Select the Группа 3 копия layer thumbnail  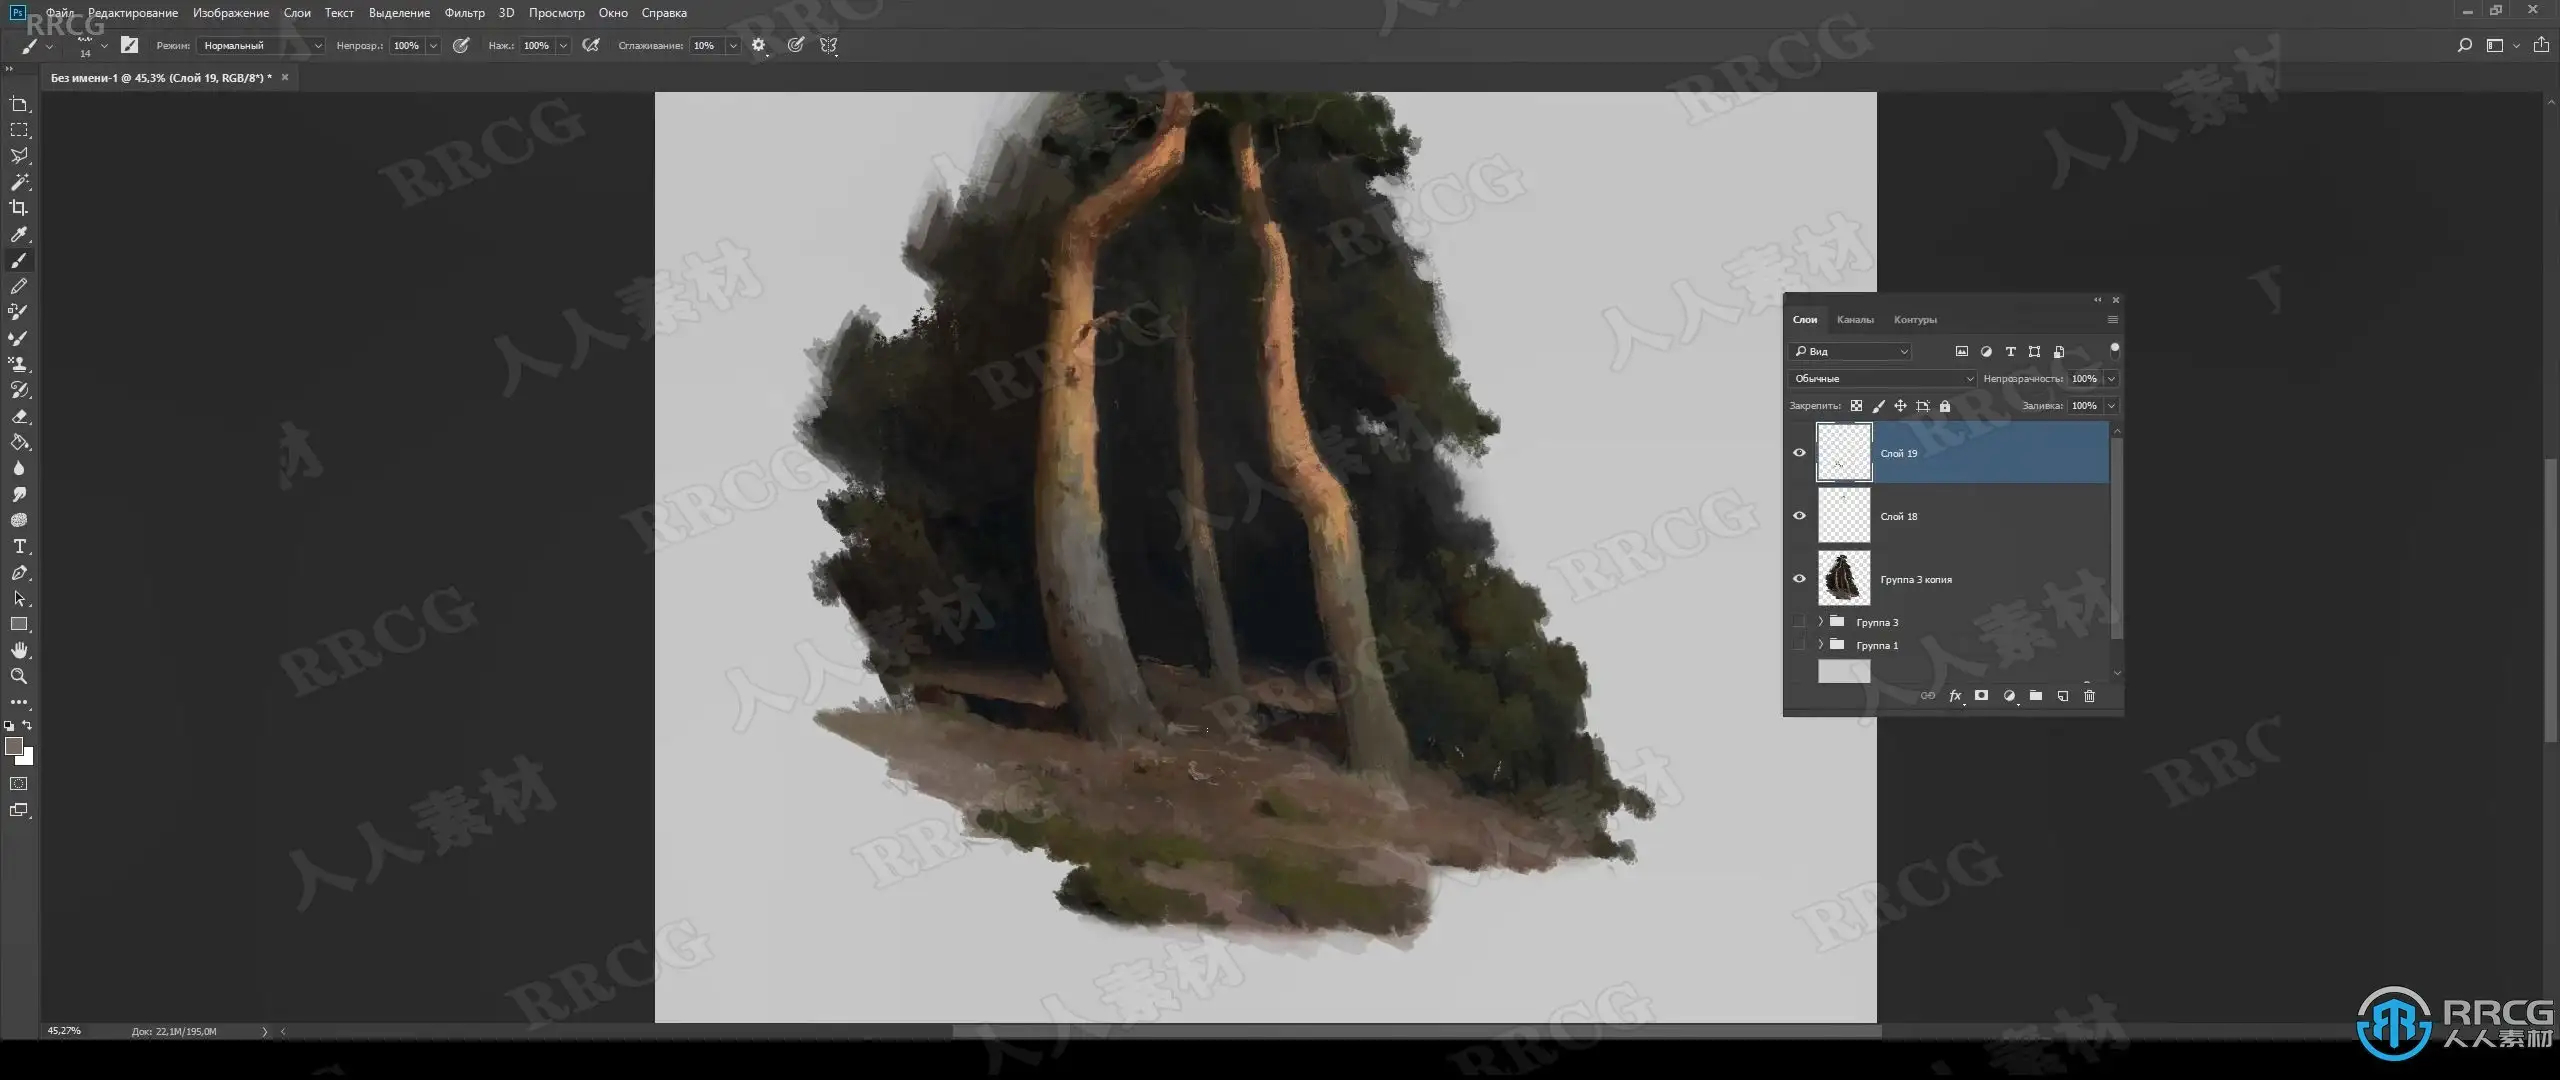pos(1843,579)
